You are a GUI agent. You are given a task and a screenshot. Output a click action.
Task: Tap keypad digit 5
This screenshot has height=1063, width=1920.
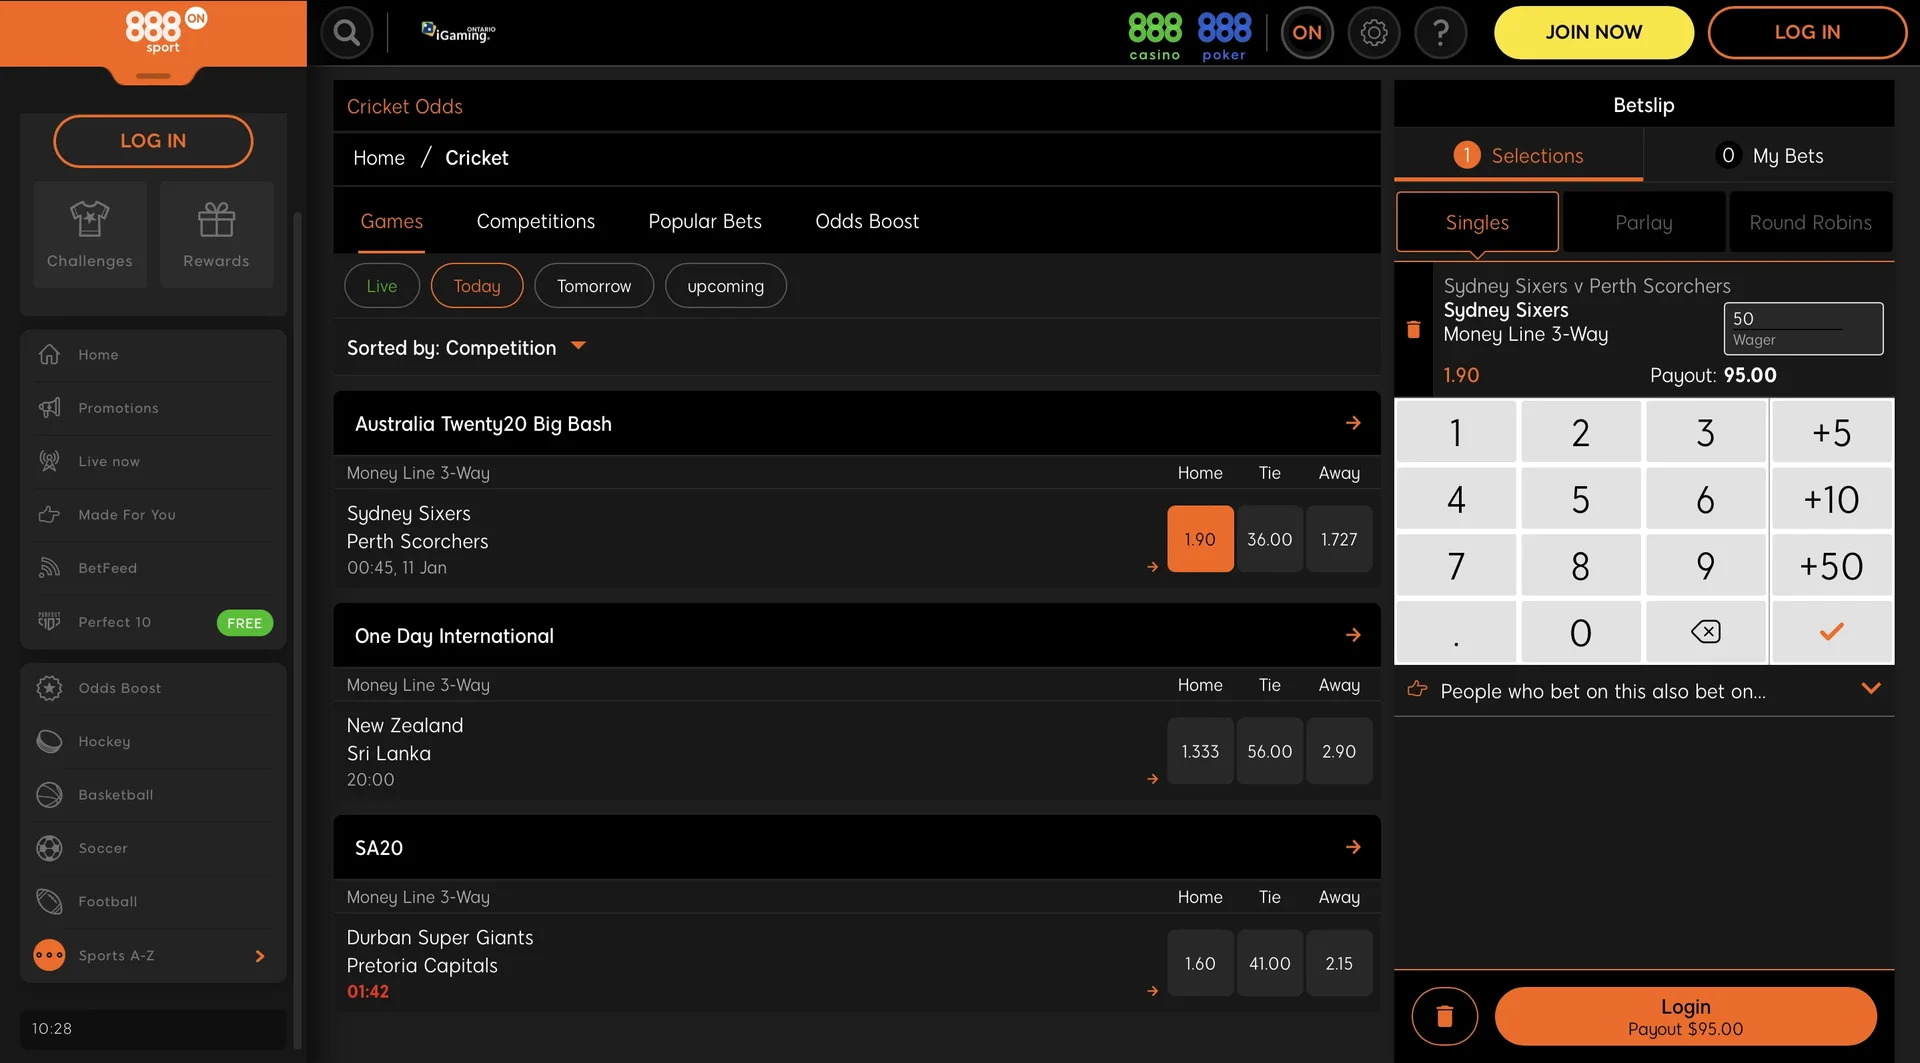[1580, 499]
